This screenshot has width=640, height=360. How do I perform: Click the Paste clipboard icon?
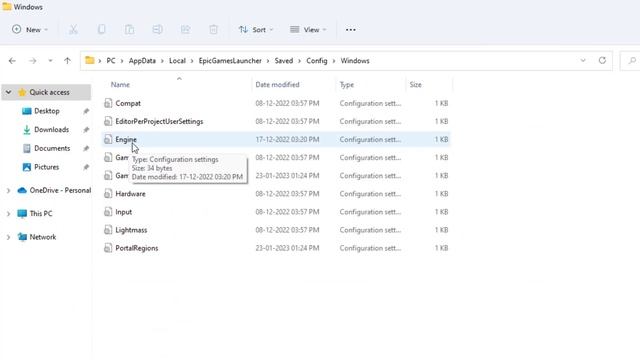click(x=129, y=30)
